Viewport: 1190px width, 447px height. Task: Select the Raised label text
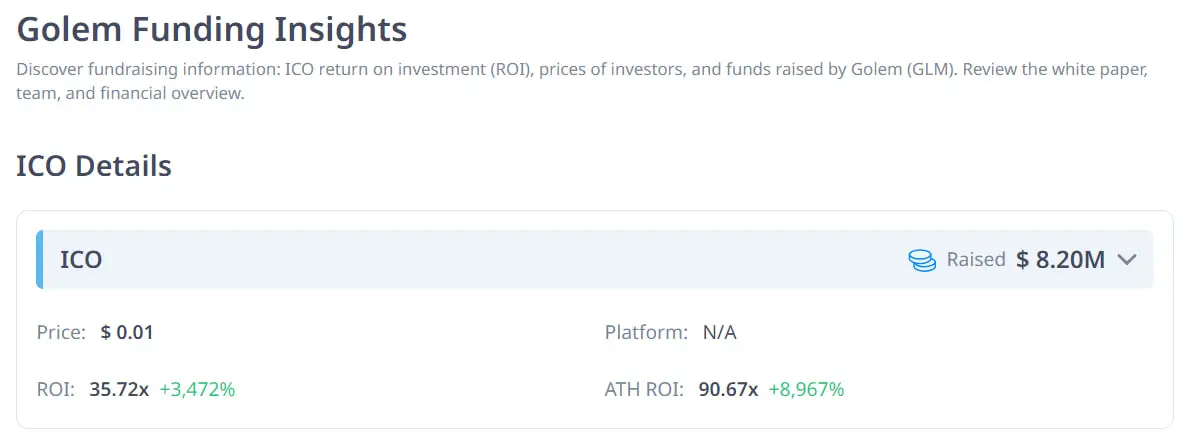[x=975, y=260]
